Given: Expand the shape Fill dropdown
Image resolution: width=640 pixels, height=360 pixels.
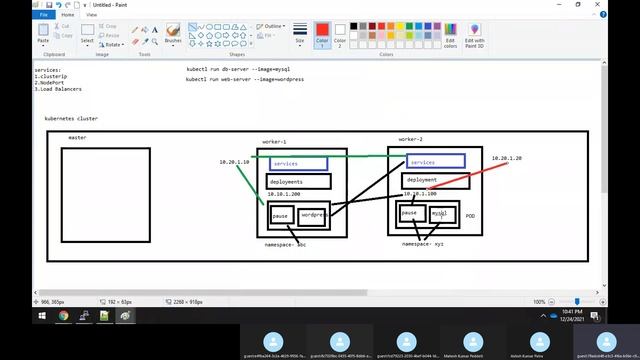Looking at the screenshot, I should pyautogui.click(x=274, y=36).
